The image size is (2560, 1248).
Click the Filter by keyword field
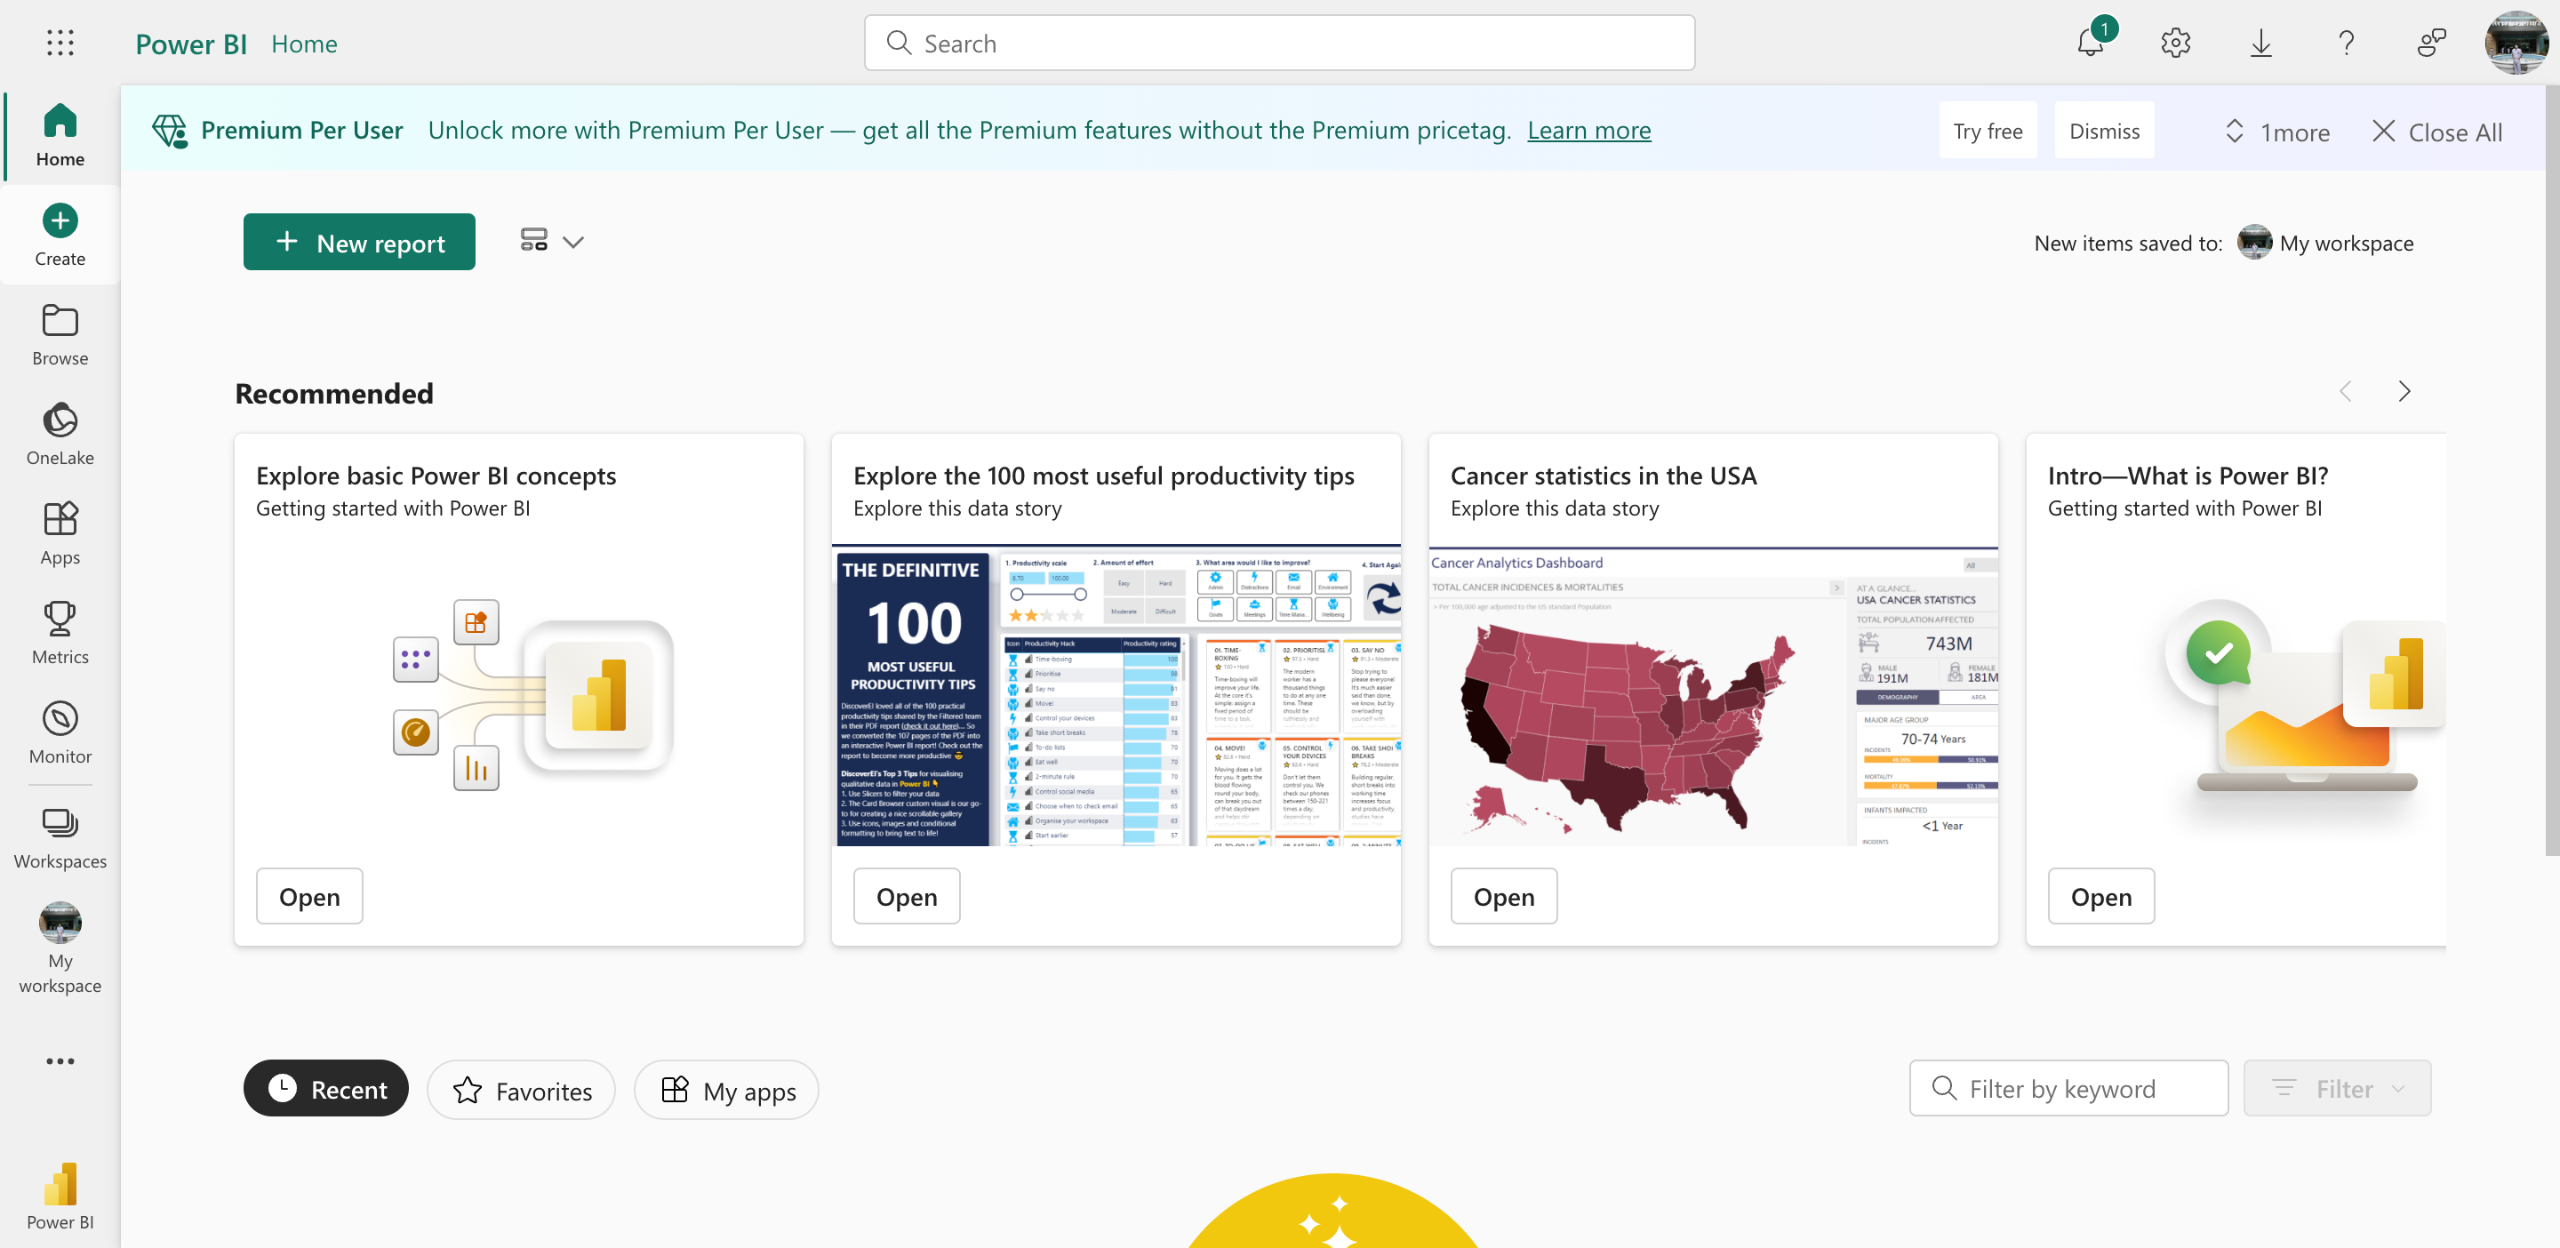point(2068,1088)
